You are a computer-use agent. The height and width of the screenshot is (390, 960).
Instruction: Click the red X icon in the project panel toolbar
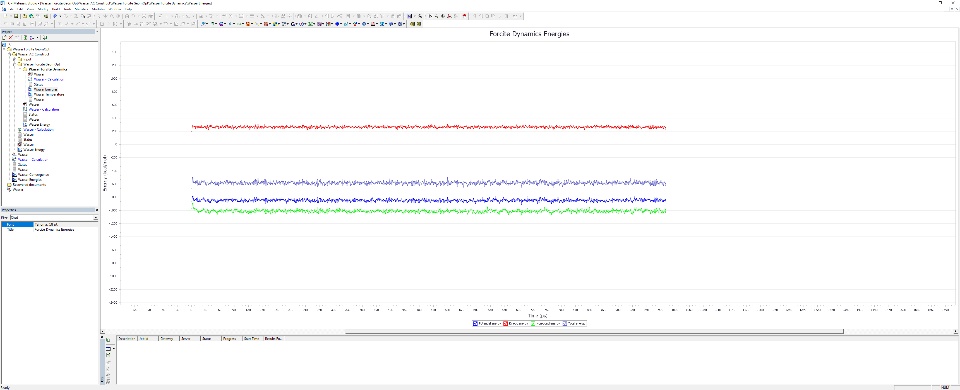point(10,38)
